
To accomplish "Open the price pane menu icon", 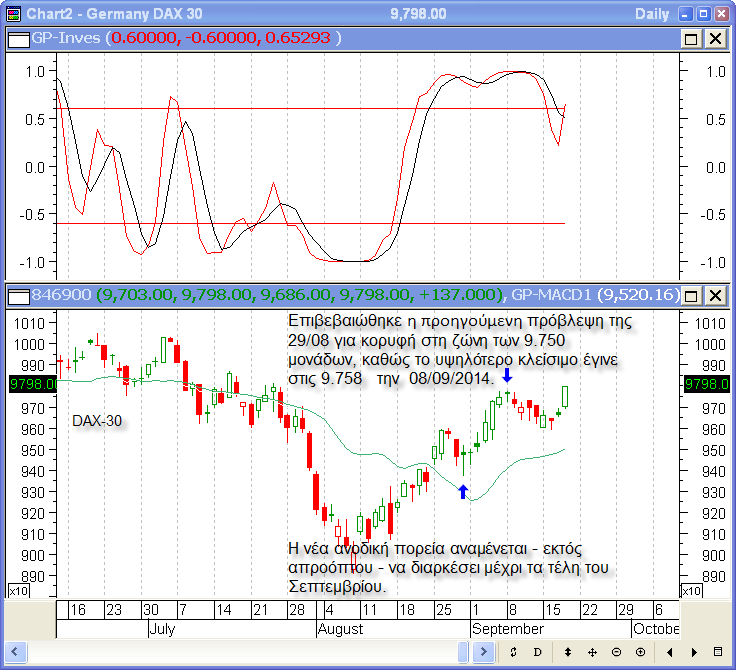I will (18, 295).
